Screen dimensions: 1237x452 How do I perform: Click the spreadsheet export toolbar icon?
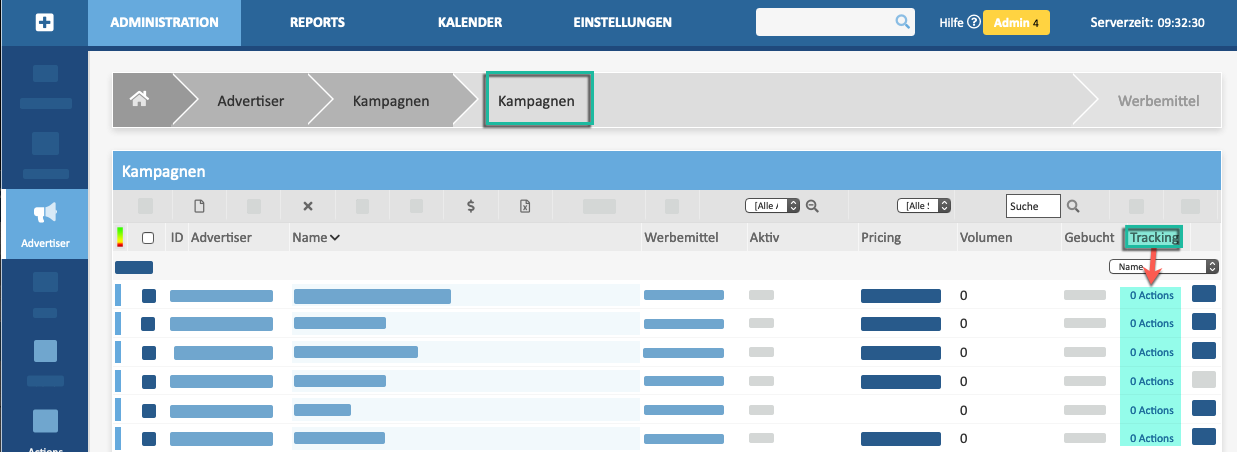[524, 206]
